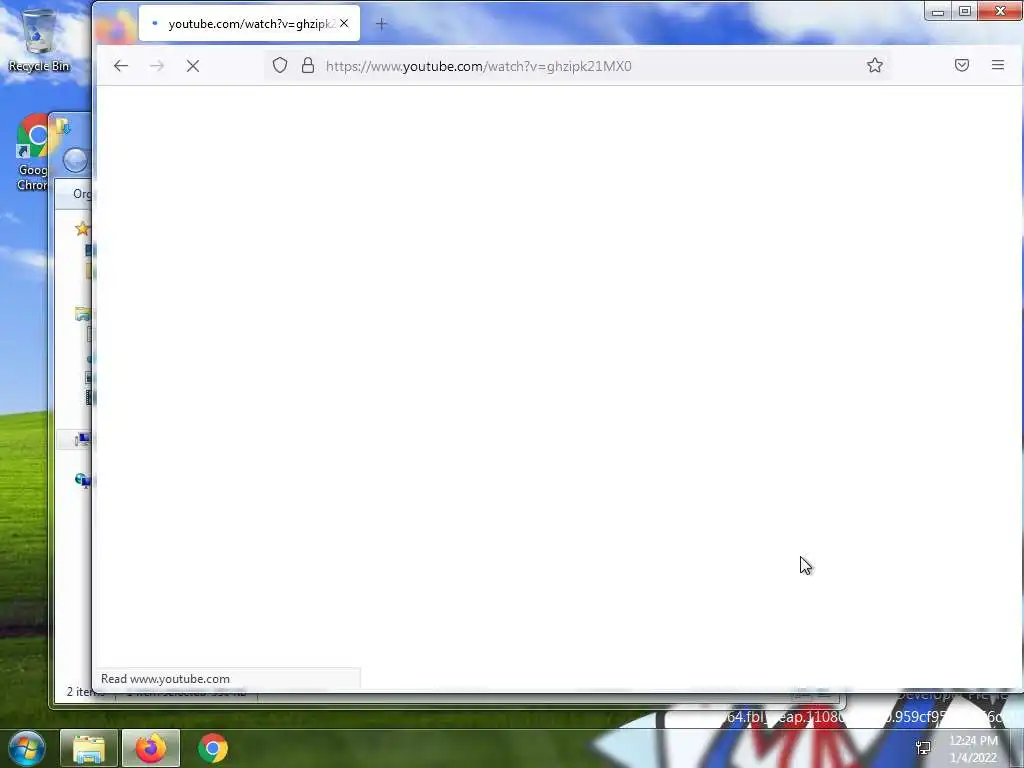Click Favorites star in Explorer window behind

click(82, 229)
